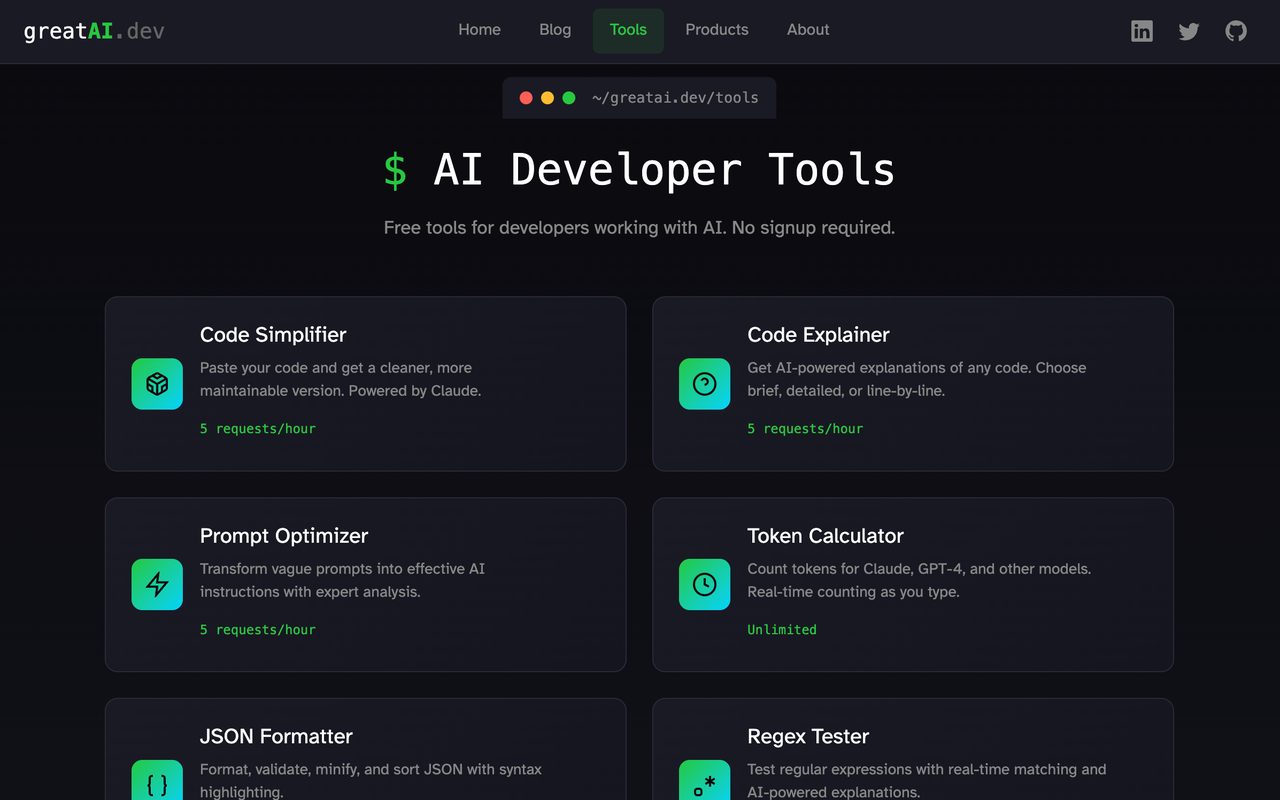Click the ~/greatai.dev/tools path text
The height and width of the screenshot is (800, 1280).
pos(675,98)
